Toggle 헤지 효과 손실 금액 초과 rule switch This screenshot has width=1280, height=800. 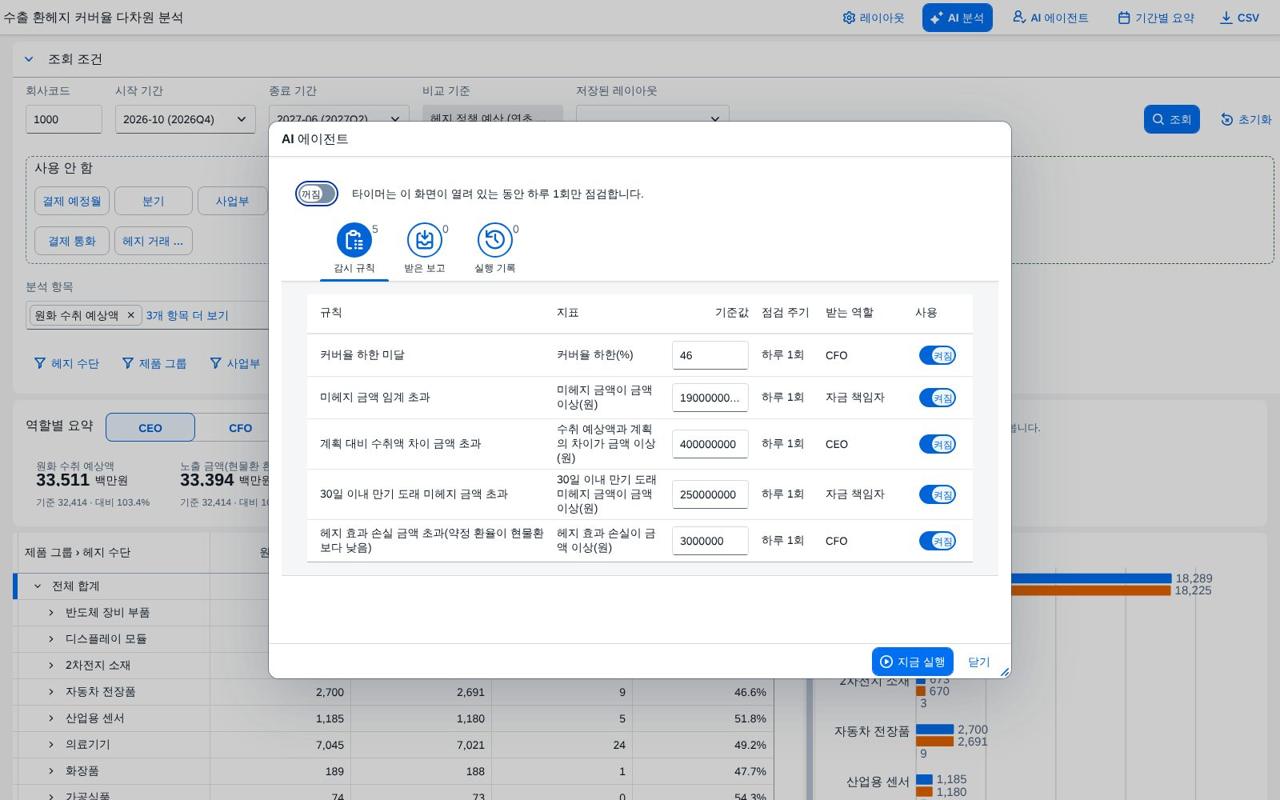(x=937, y=541)
